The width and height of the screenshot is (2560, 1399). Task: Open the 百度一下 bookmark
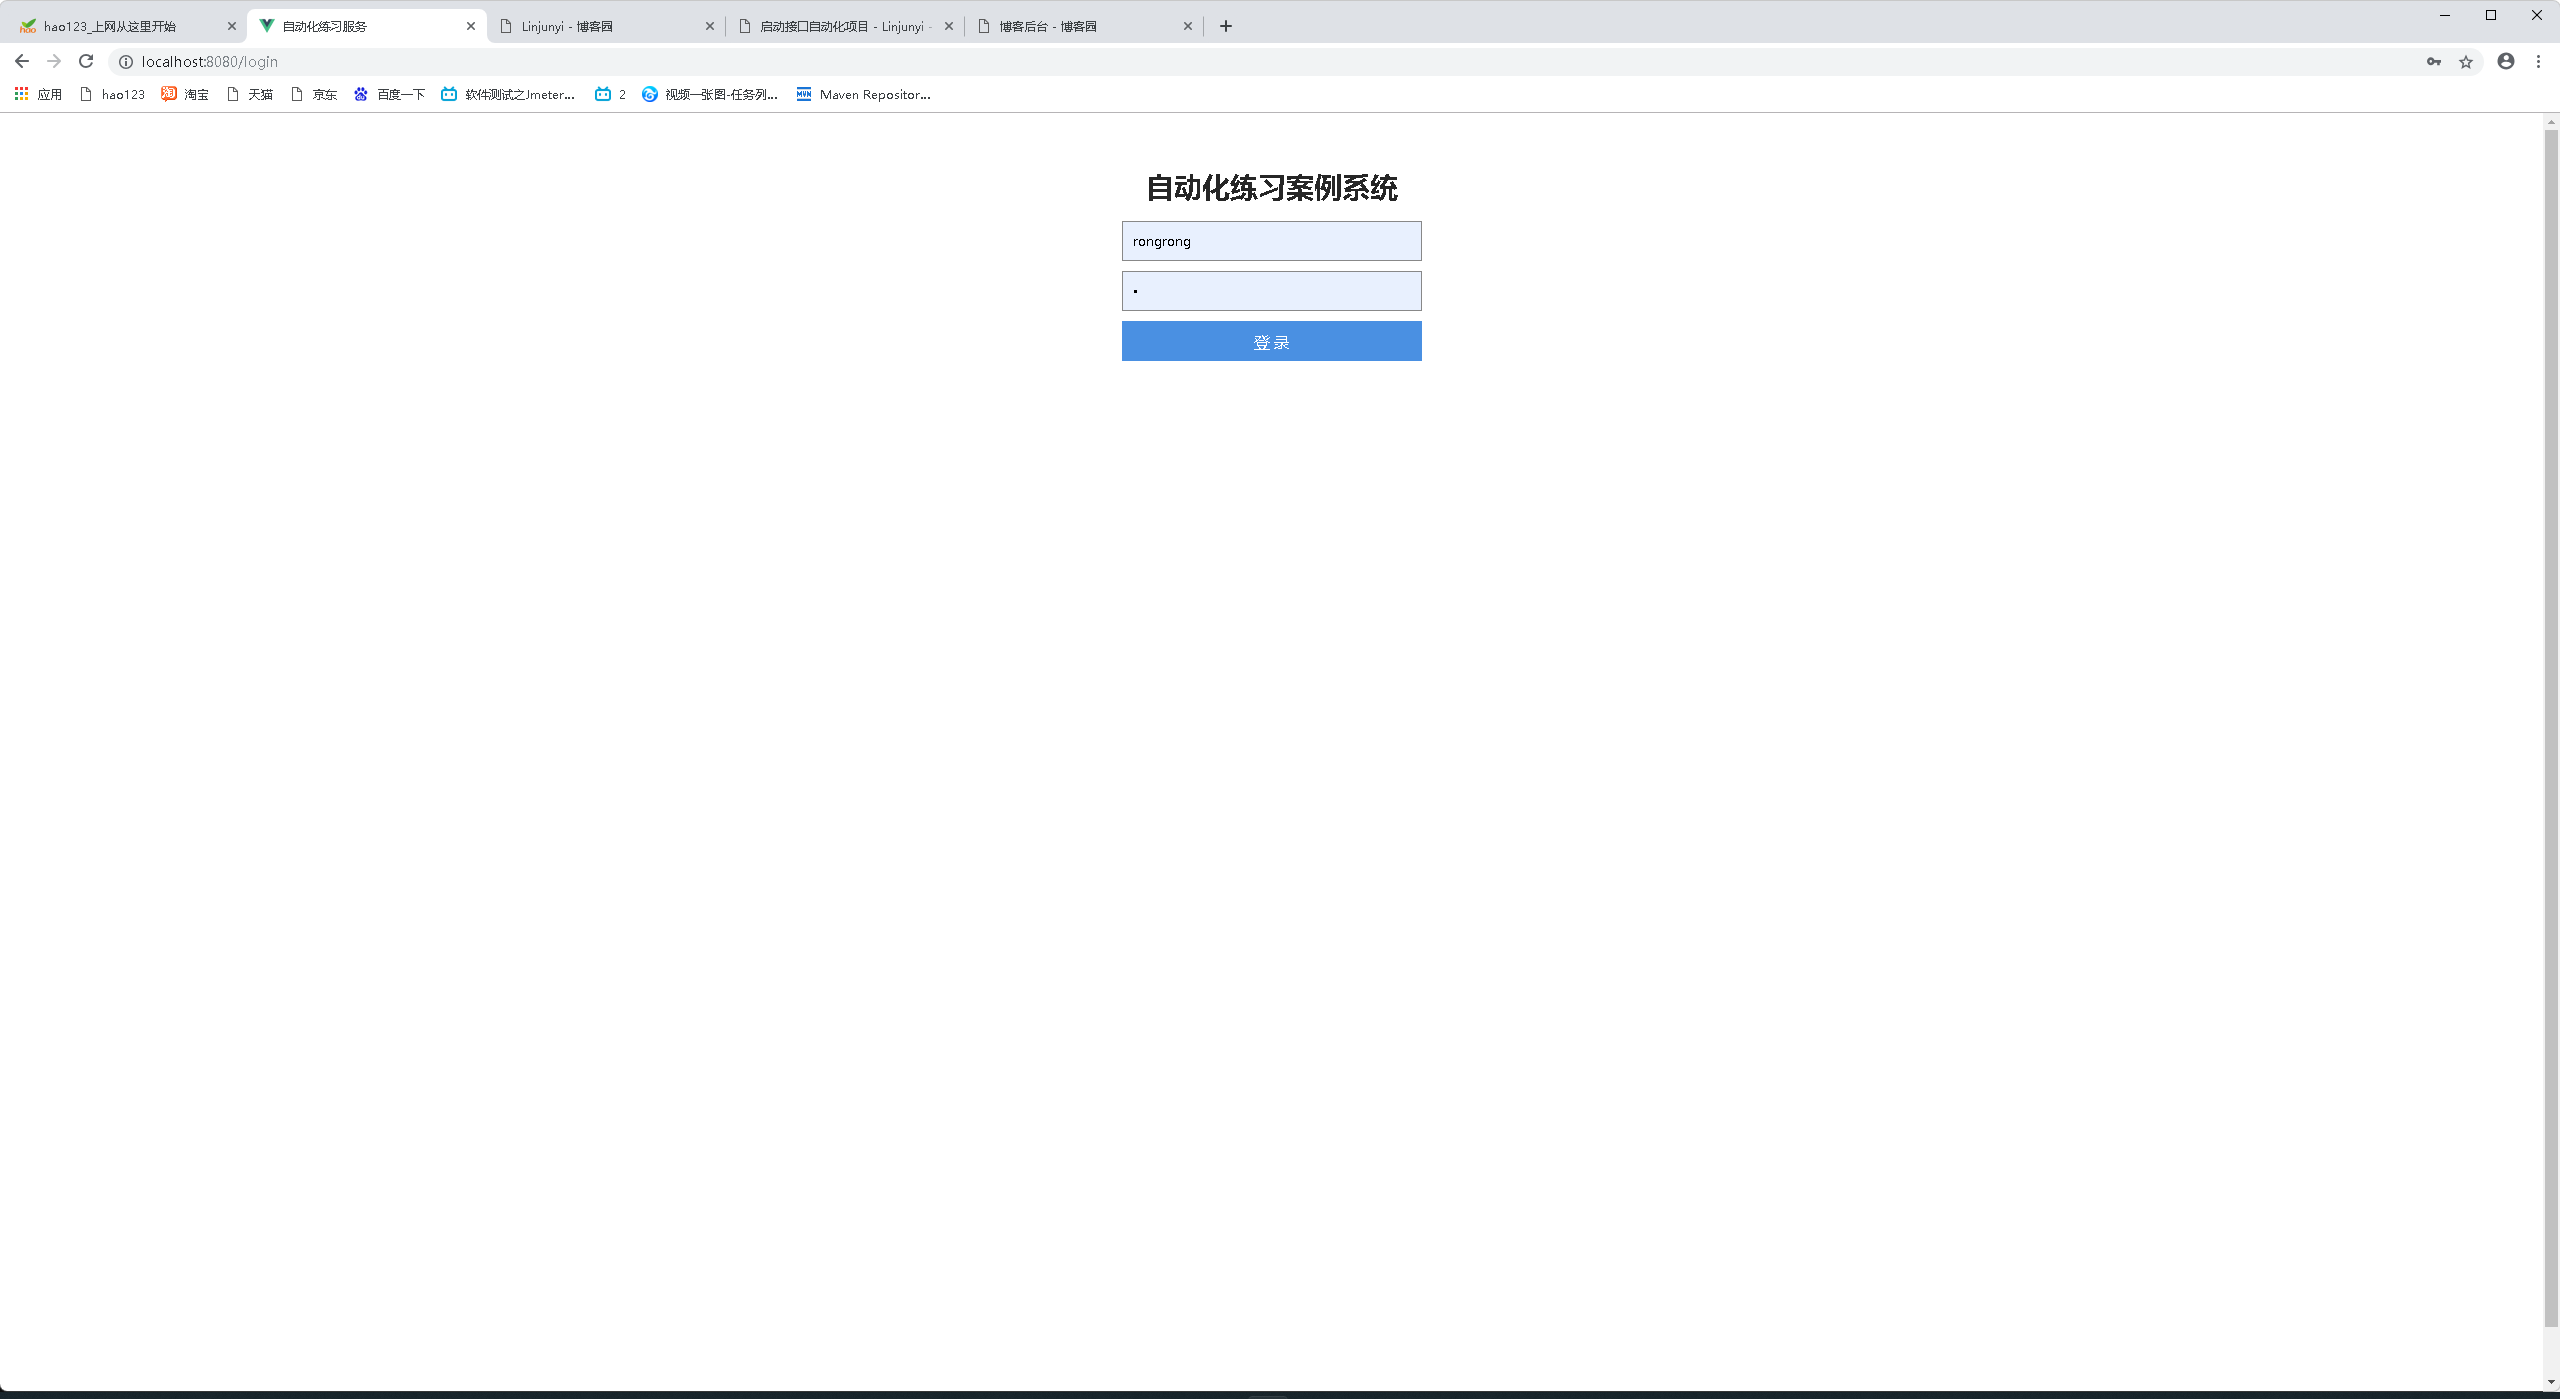(389, 94)
